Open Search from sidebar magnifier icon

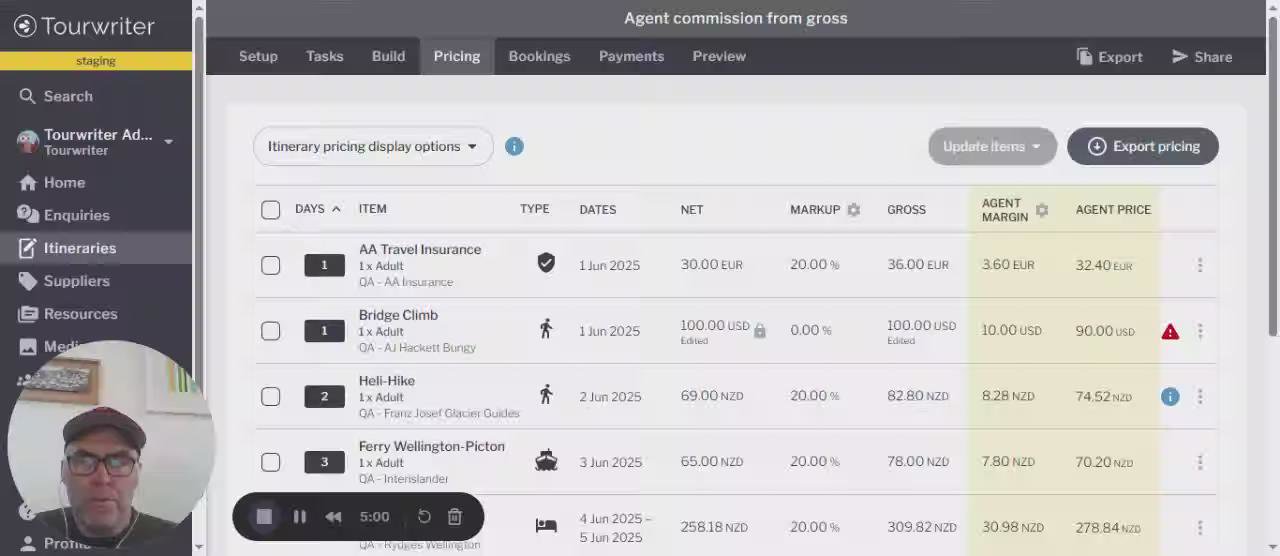tap(27, 96)
